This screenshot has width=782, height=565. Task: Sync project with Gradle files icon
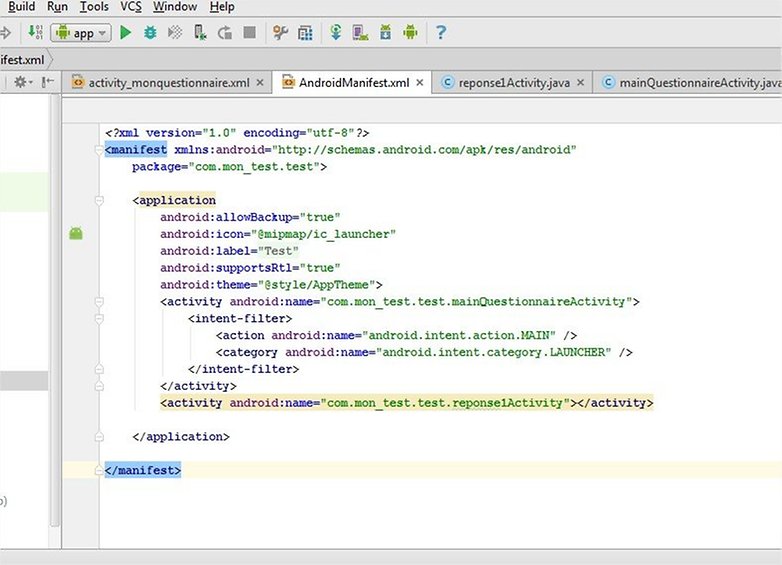pyautogui.click(x=336, y=33)
